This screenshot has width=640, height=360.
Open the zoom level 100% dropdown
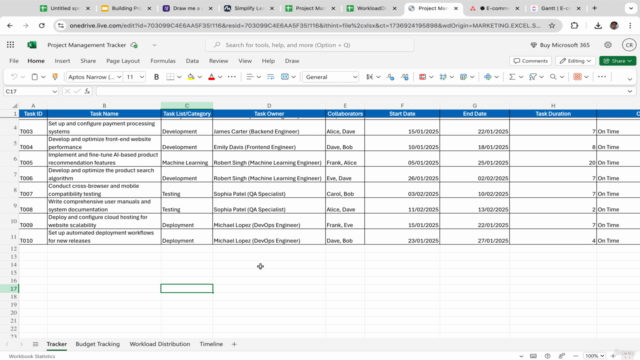tap(594, 356)
